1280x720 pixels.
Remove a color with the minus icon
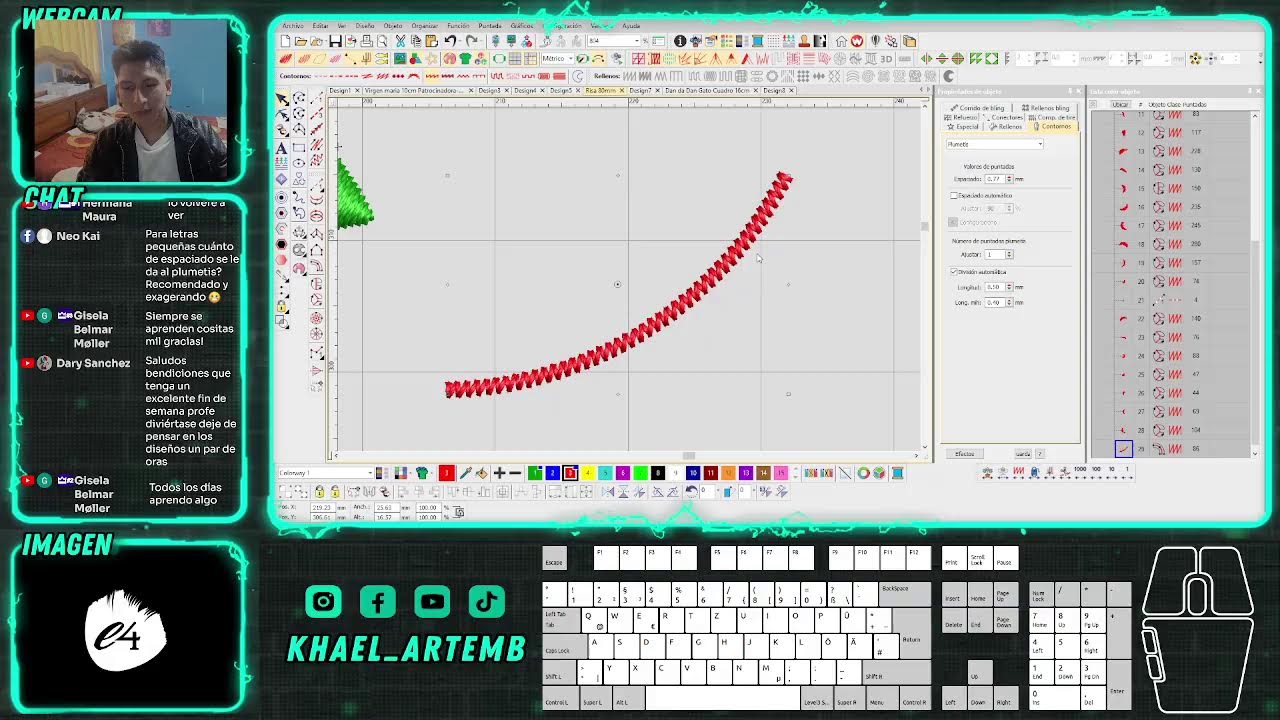tap(515, 472)
